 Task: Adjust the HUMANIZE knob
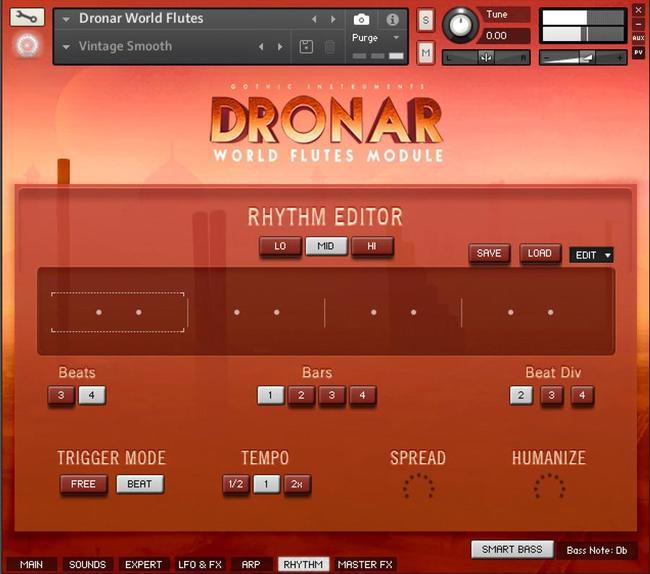pyautogui.click(x=549, y=486)
